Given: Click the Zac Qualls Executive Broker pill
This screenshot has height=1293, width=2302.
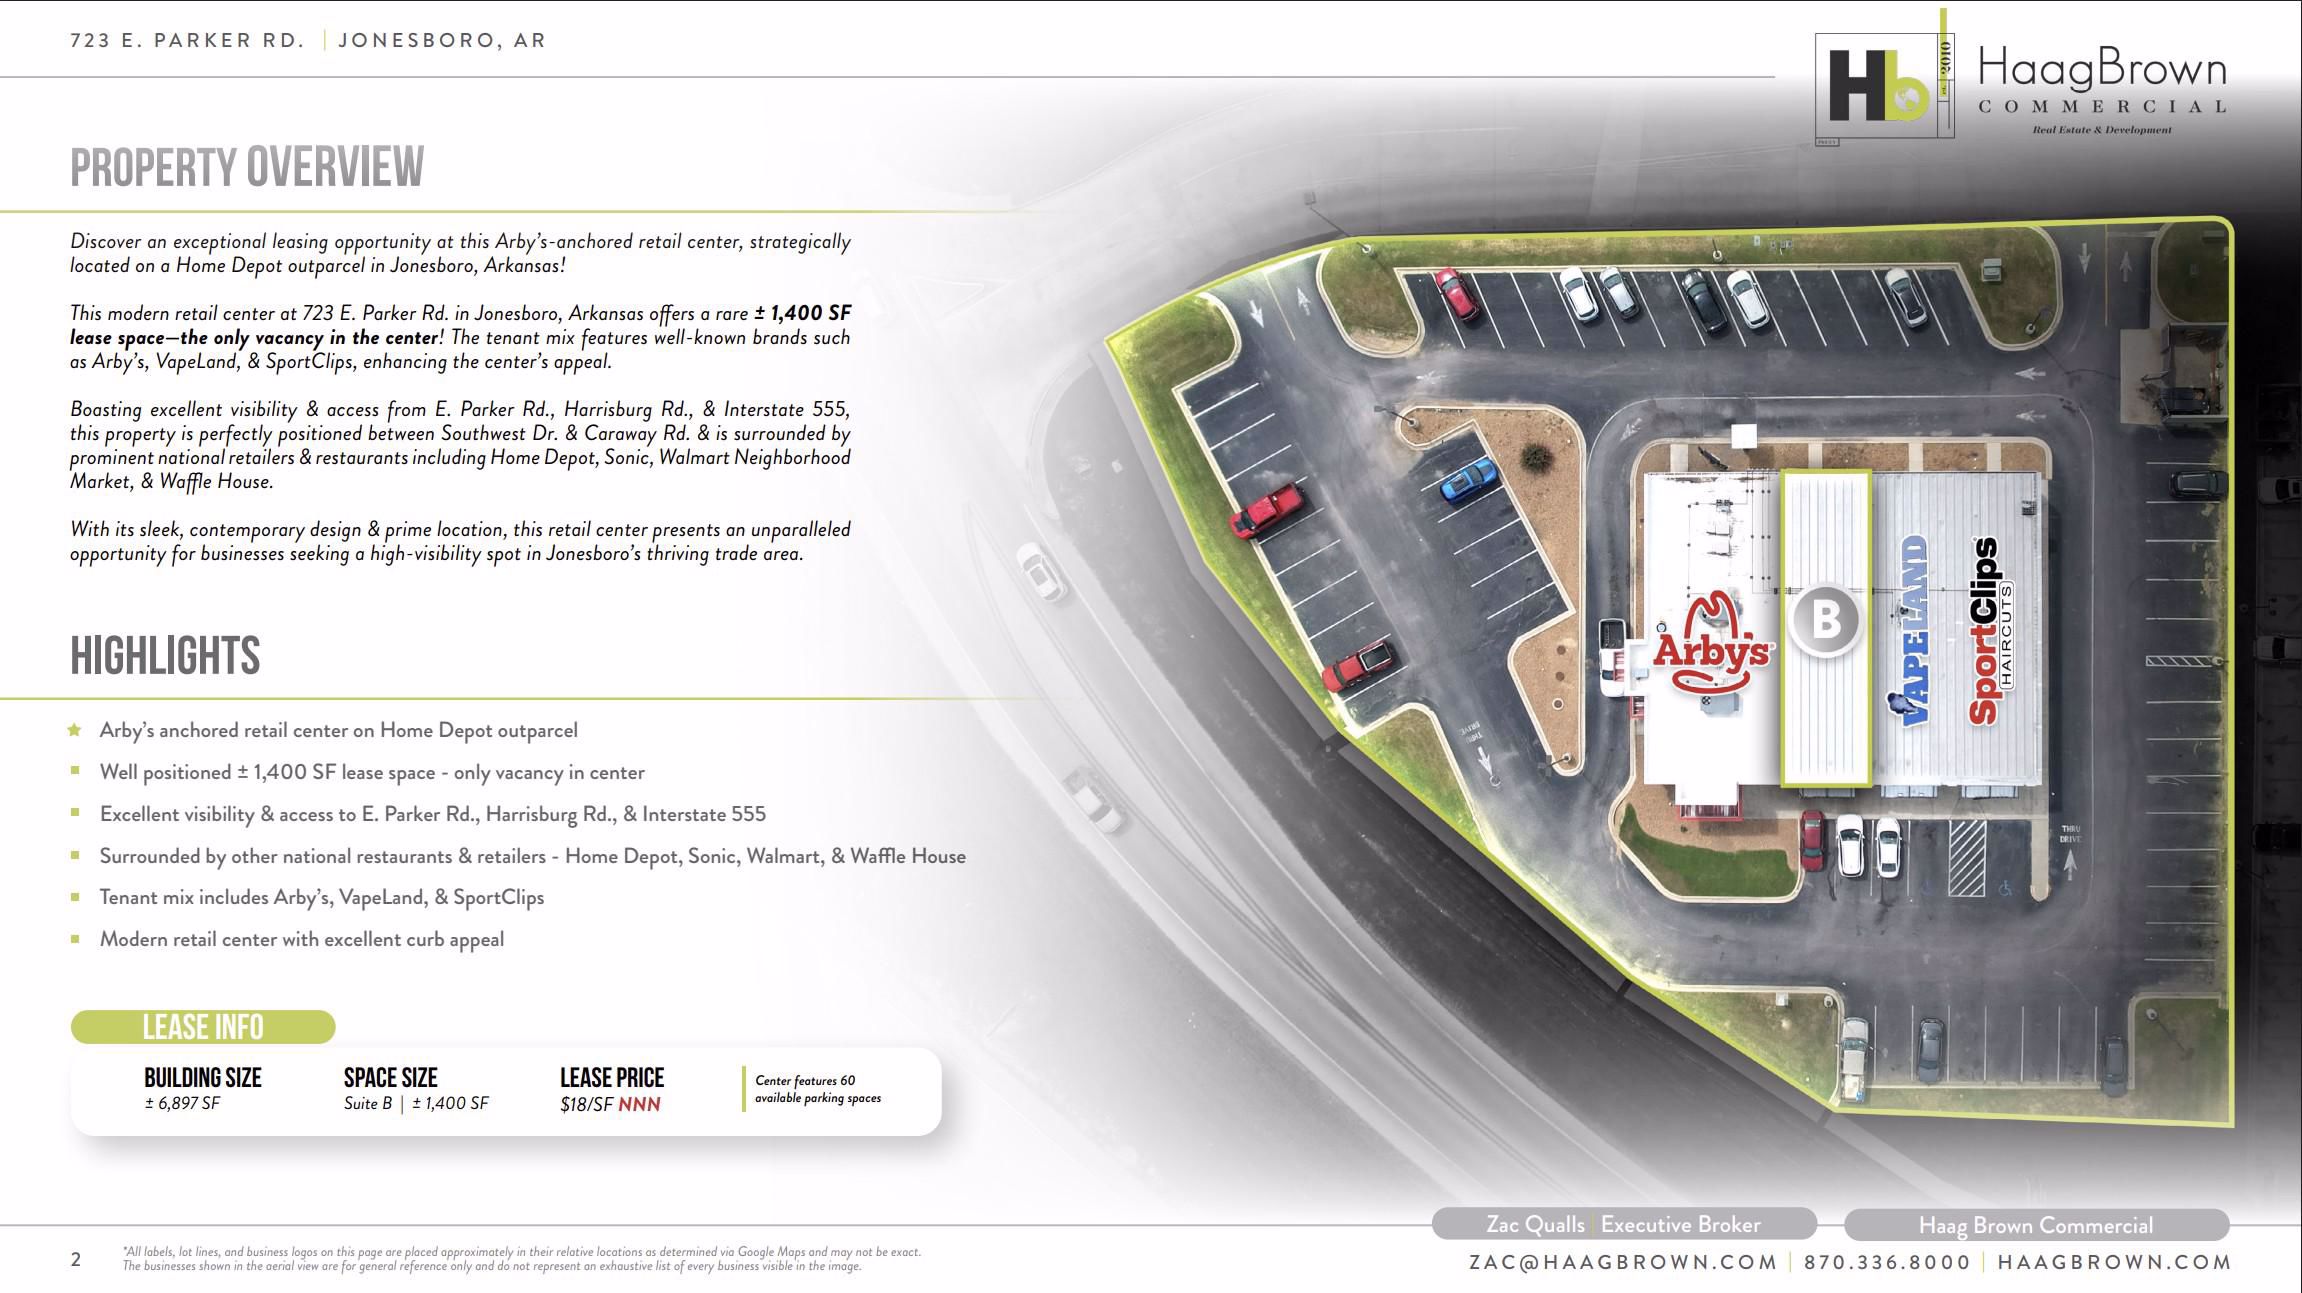Looking at the screenshot, I should [x=1624, y=1224].
